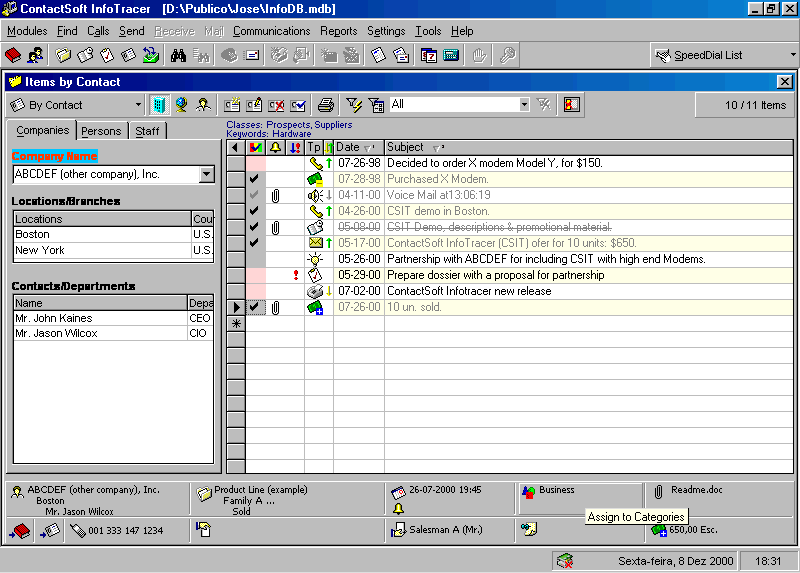Open the Reports menu

[x=339, y=31]
